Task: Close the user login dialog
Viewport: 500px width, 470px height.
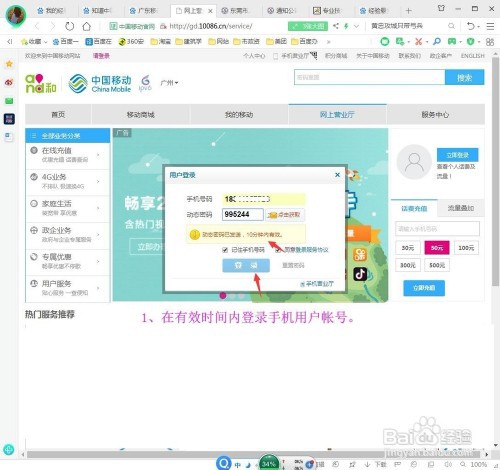Action: point(337,175)
